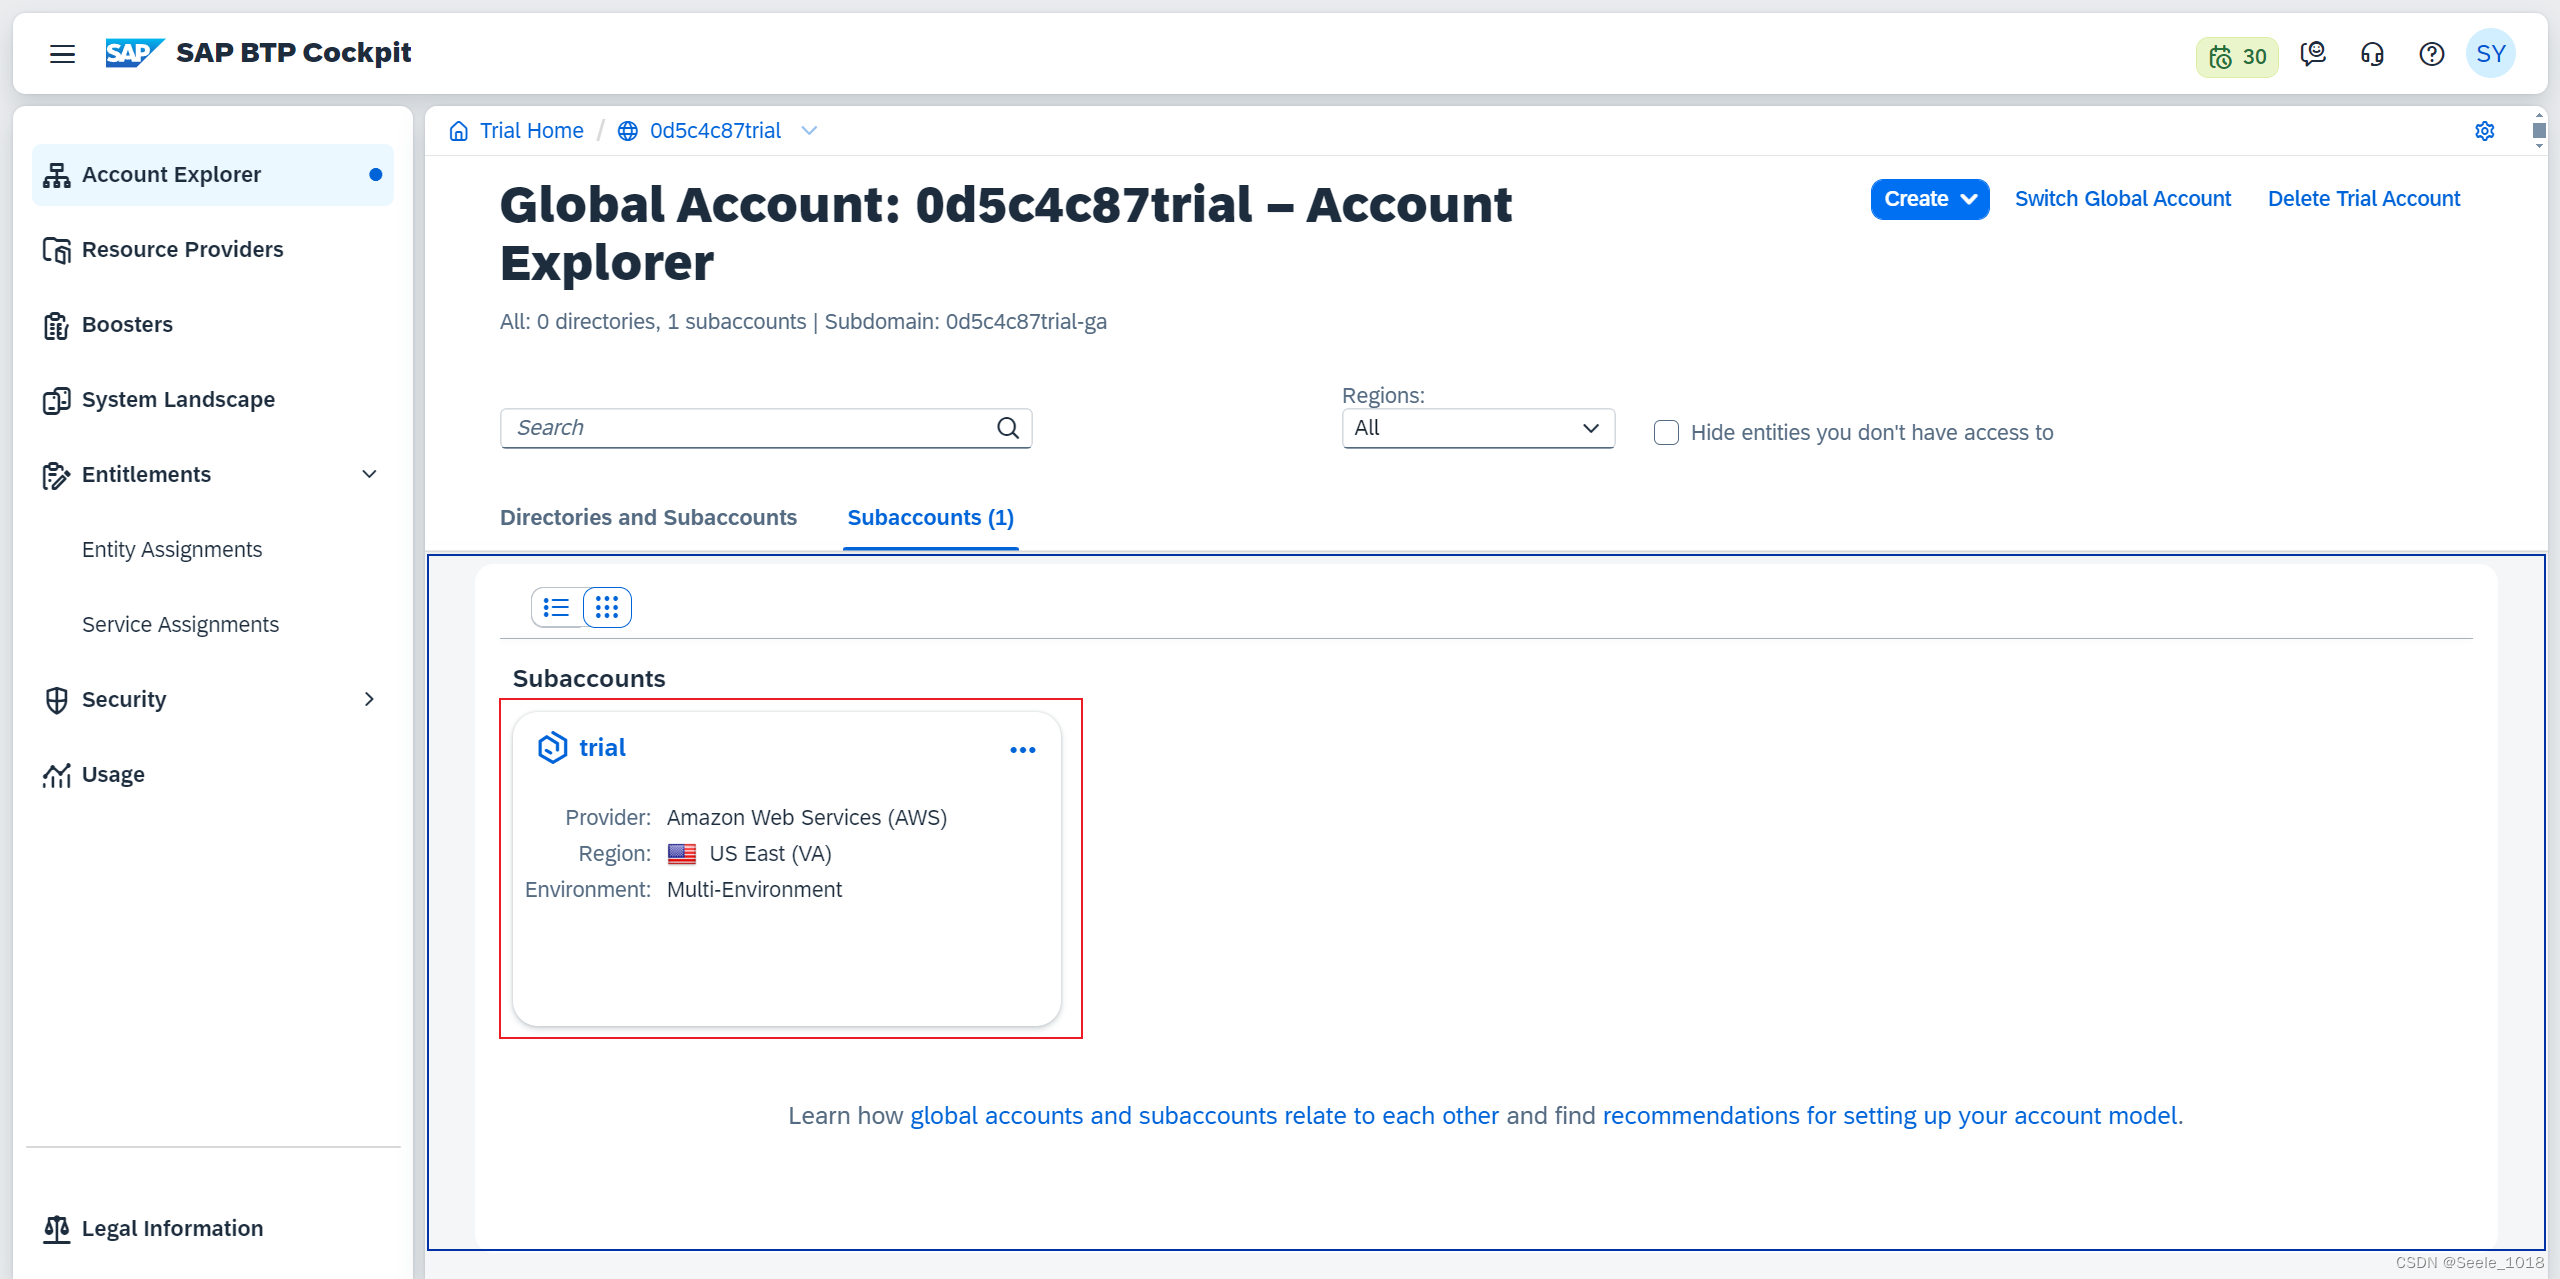The height and width of the screenshot is (1279, 2560).
Task: Click the Usage chart icon
Action: pyautogui.click(x=57, y=775)
